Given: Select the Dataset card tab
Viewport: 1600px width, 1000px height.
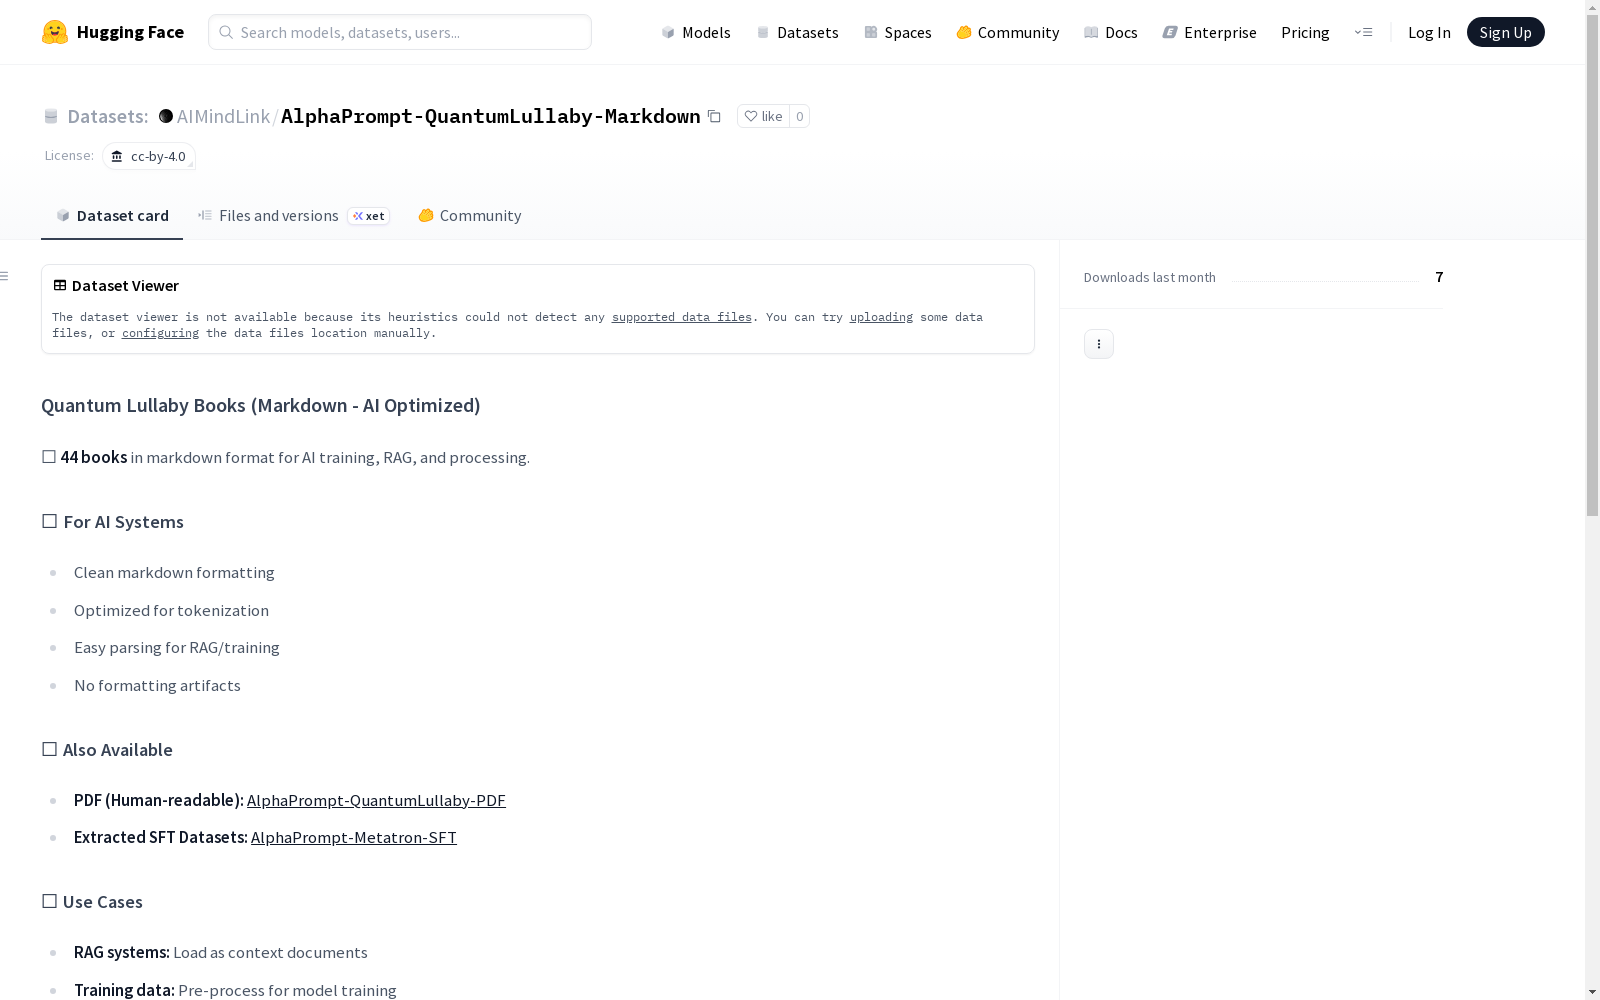Looking at the screenshot, I should (112, 216).
